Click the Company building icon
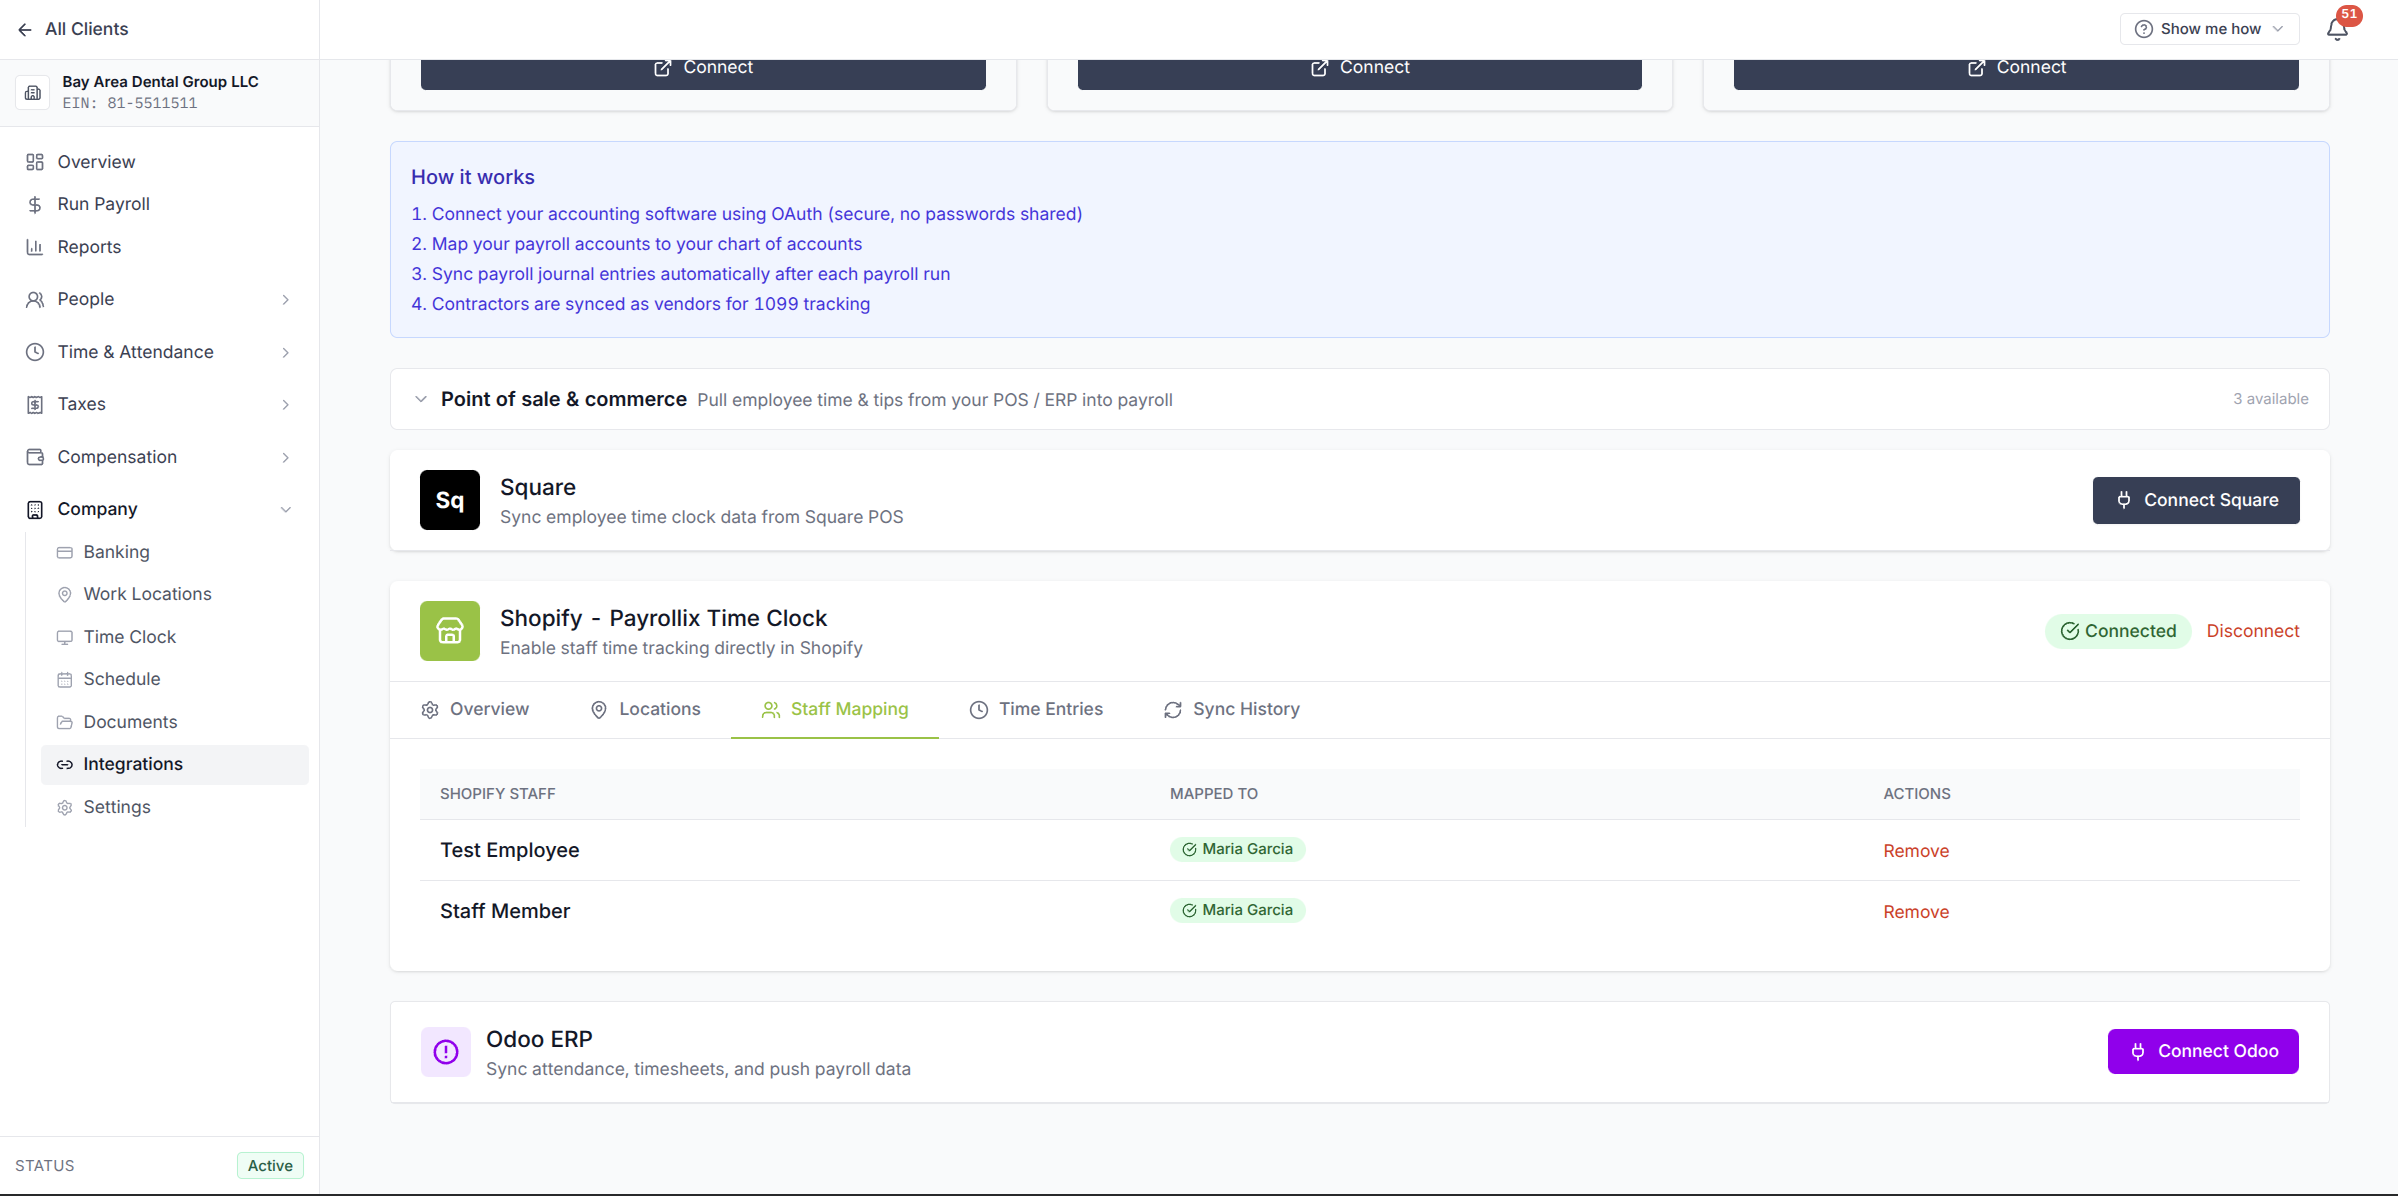 click(35, 509)
